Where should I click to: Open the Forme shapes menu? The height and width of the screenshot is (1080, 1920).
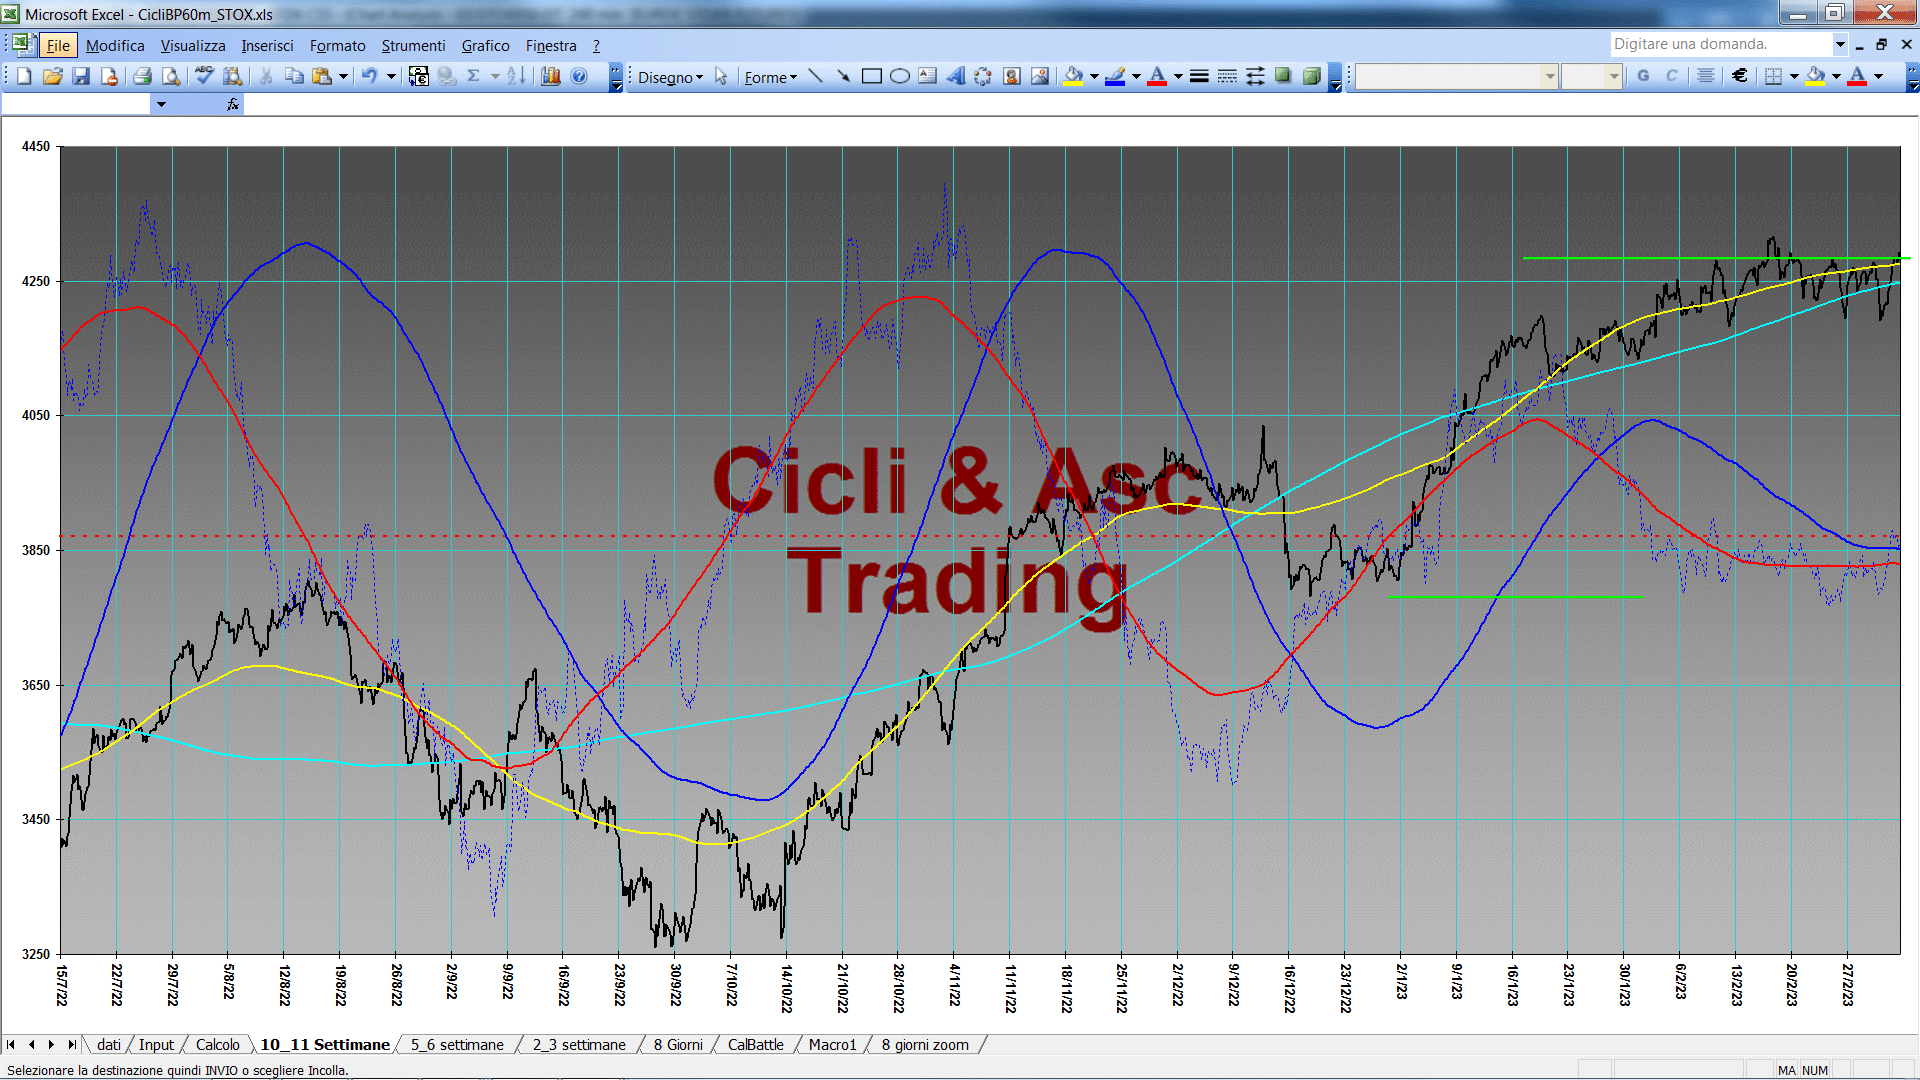[x=770, y=77]
